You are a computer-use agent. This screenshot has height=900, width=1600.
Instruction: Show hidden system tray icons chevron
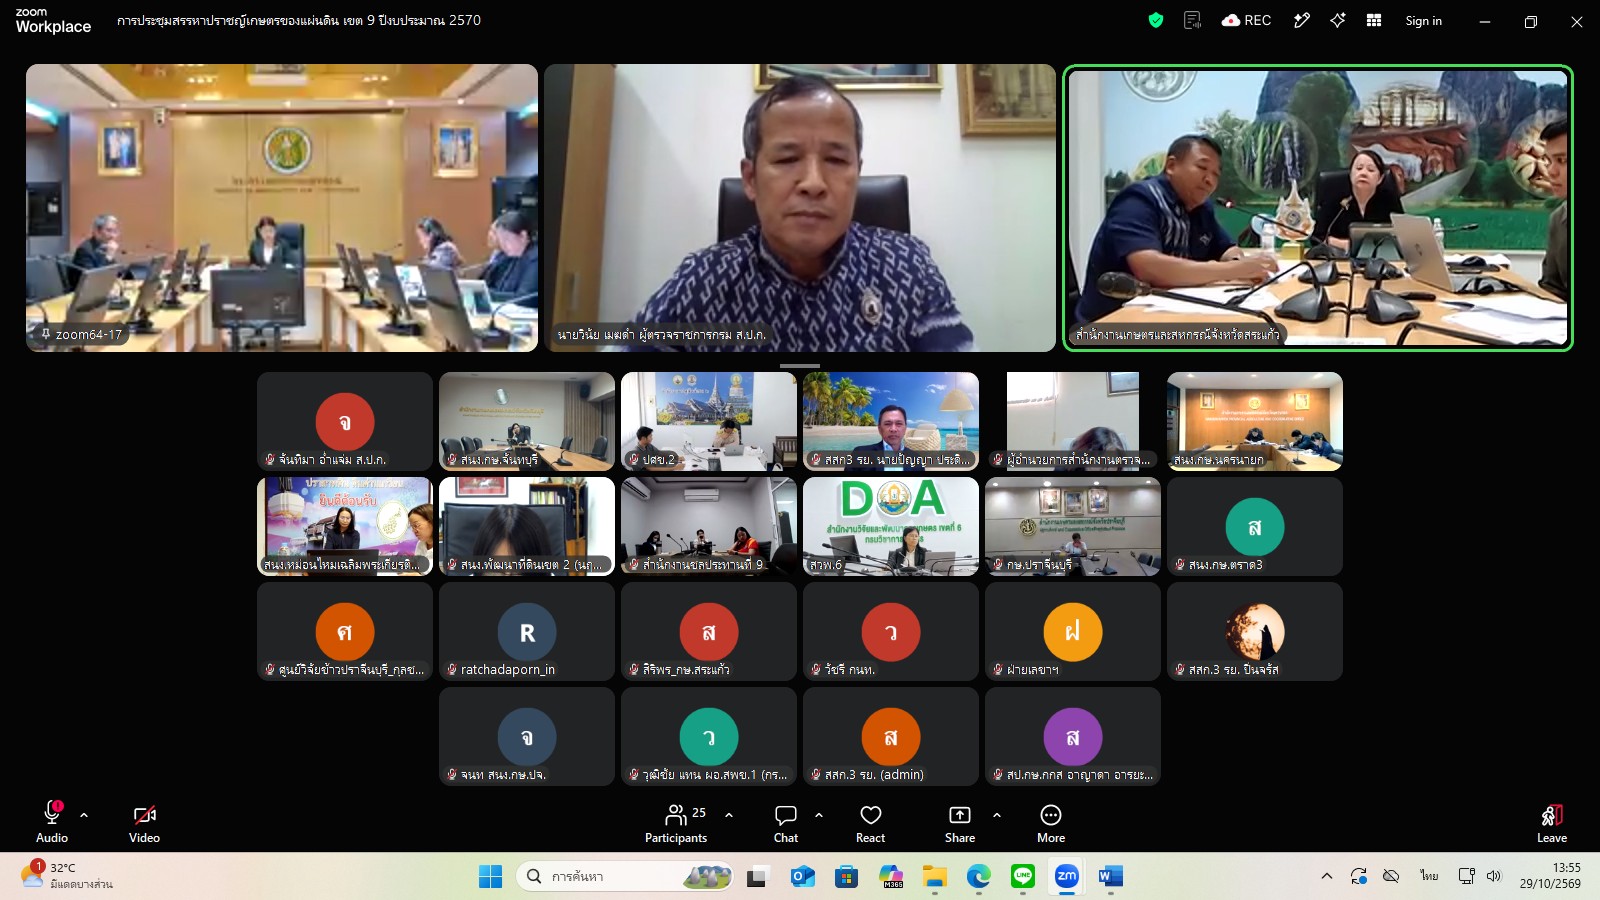(1327, 876)
